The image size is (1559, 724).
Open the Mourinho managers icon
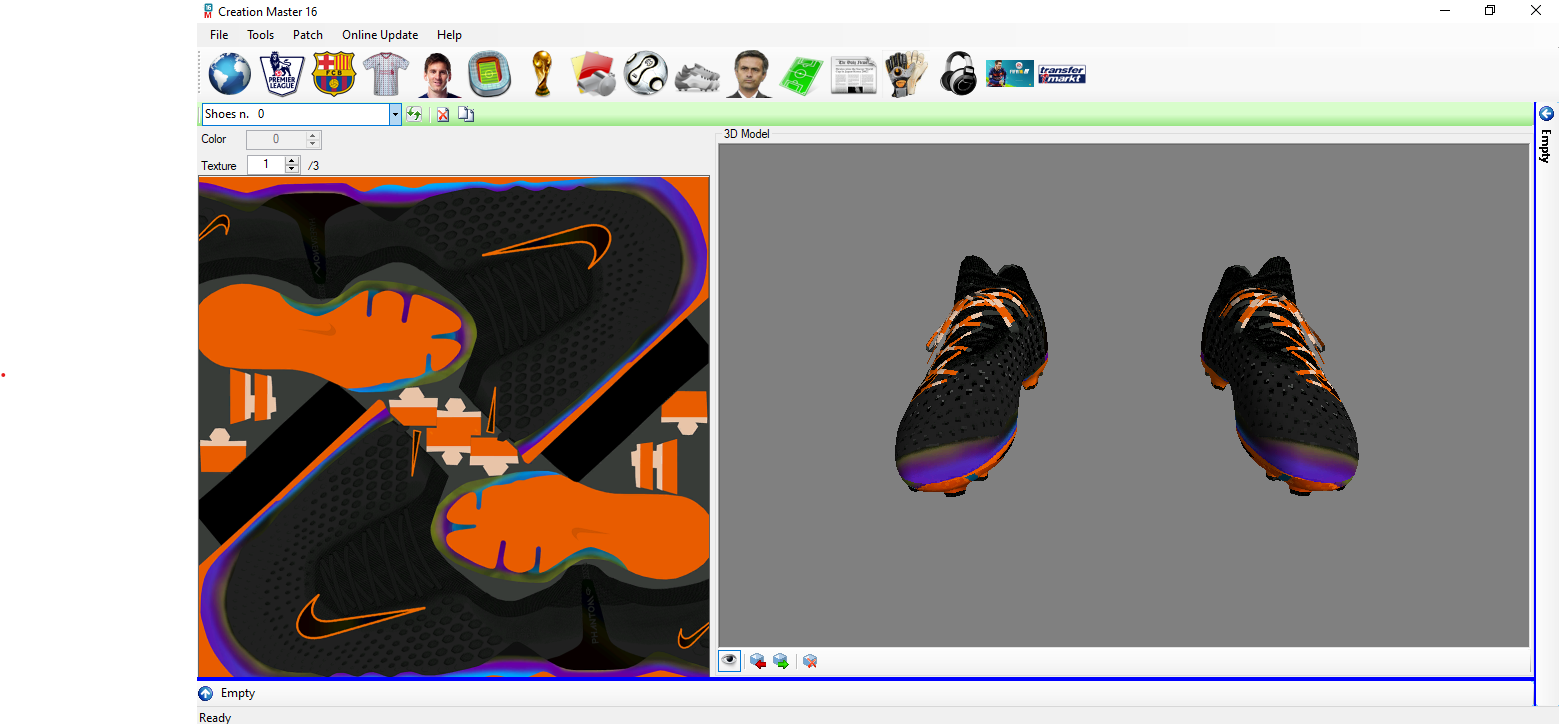coord(750,74)
